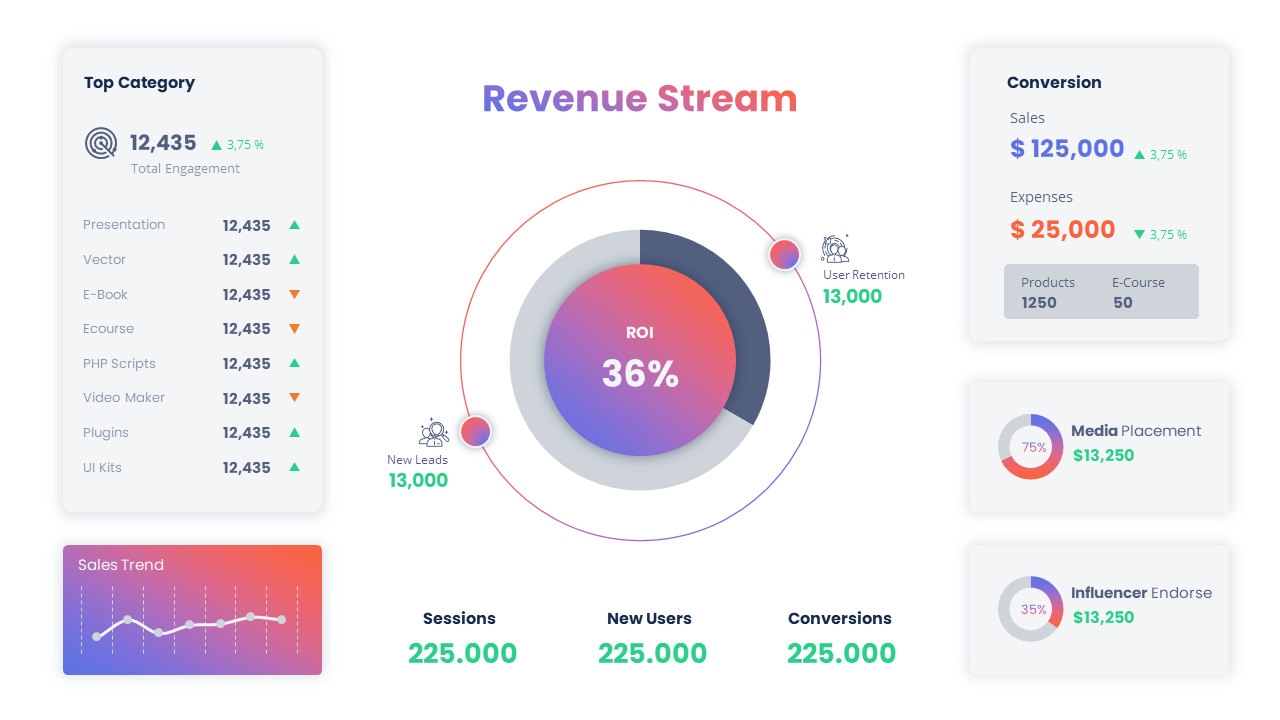Click the Expenses $25,000 figure
The height and width of the screenshot is (720, 1280).
click(1062, 230)
